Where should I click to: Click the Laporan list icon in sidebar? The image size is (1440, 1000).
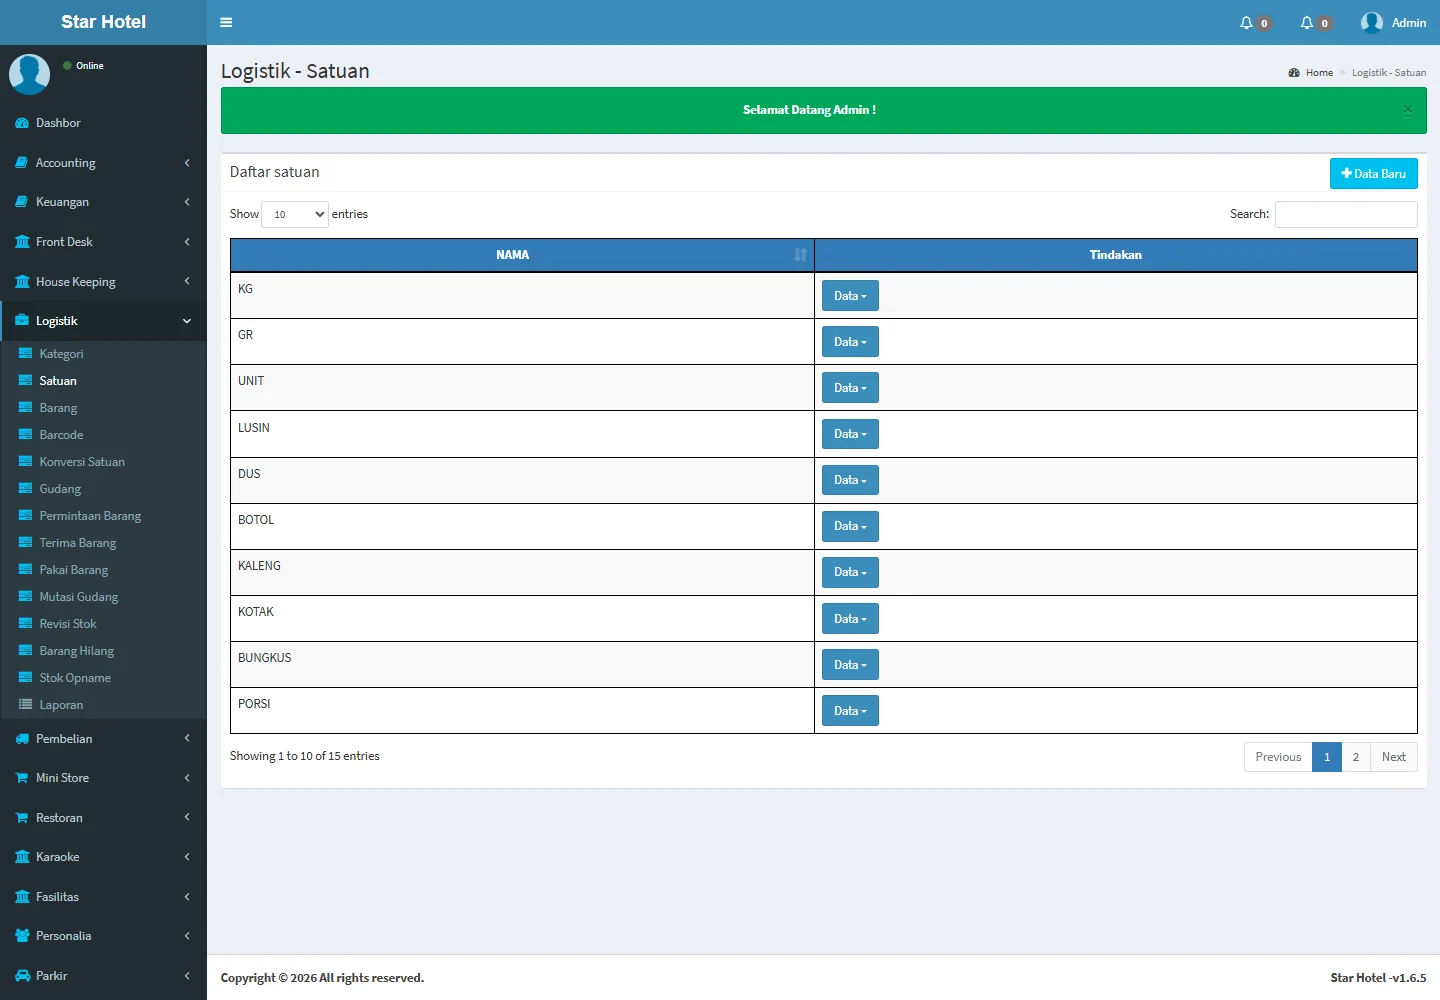point(26,705)
